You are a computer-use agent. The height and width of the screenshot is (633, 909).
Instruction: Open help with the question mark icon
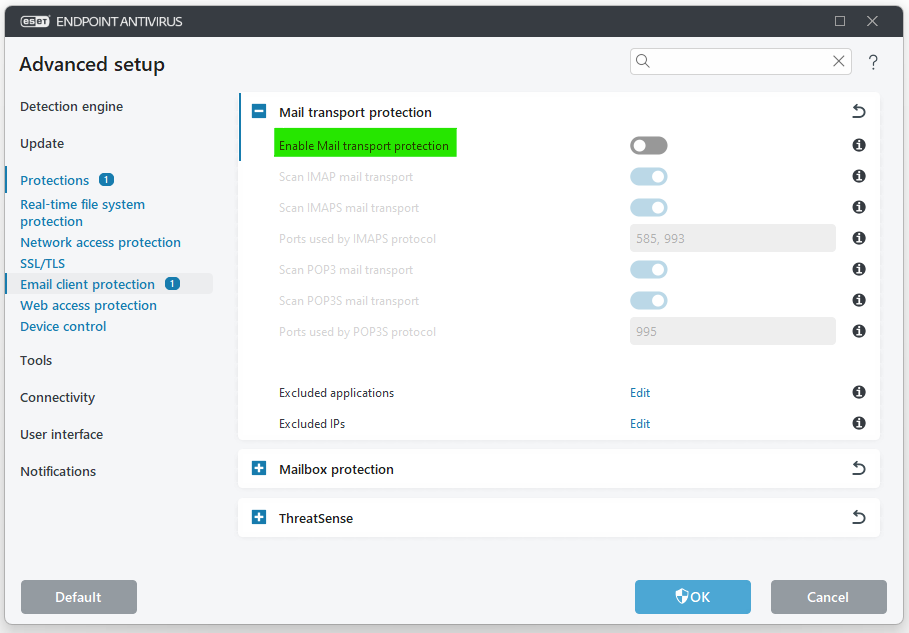pos(873,62)
